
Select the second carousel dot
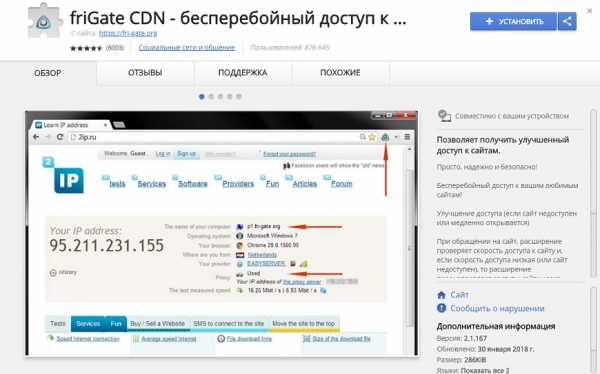pos(211,96)
